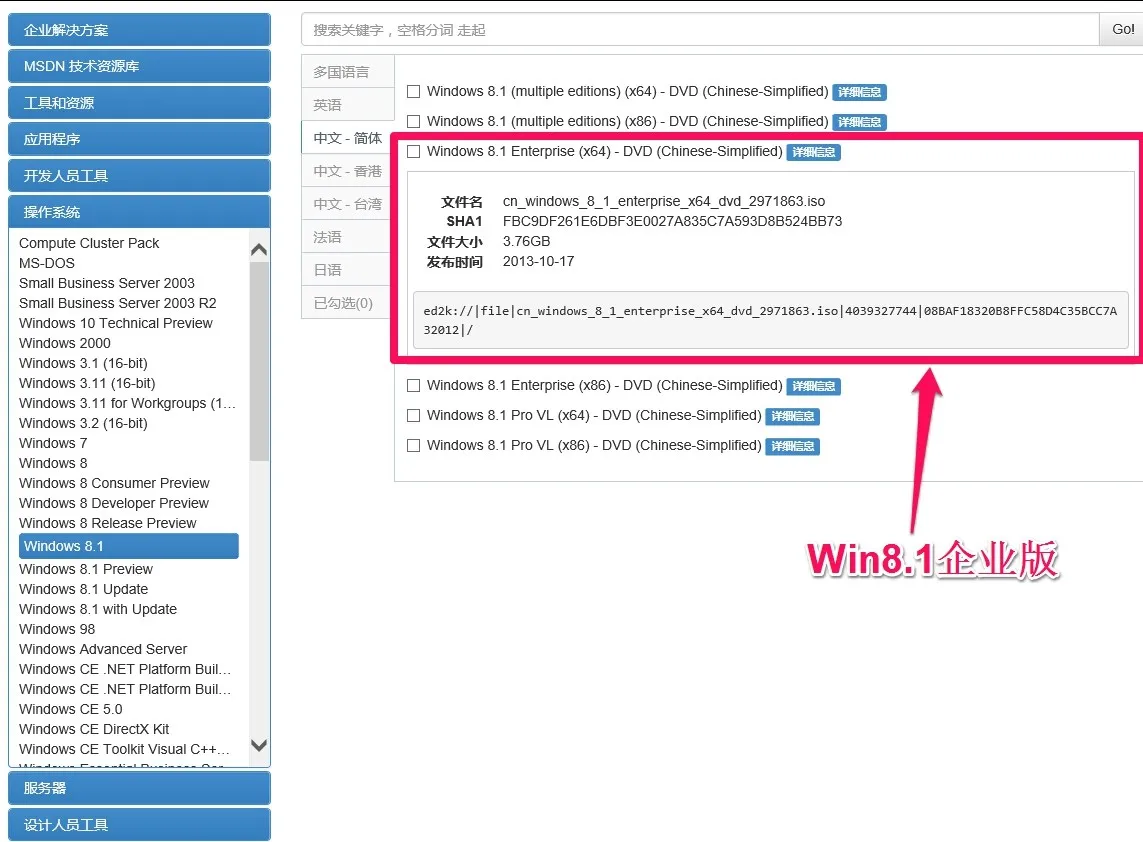Viewport: 1143px width, 842px height.
Task: Switch to the 多国语言 tab
Action: tap(345, 71)
